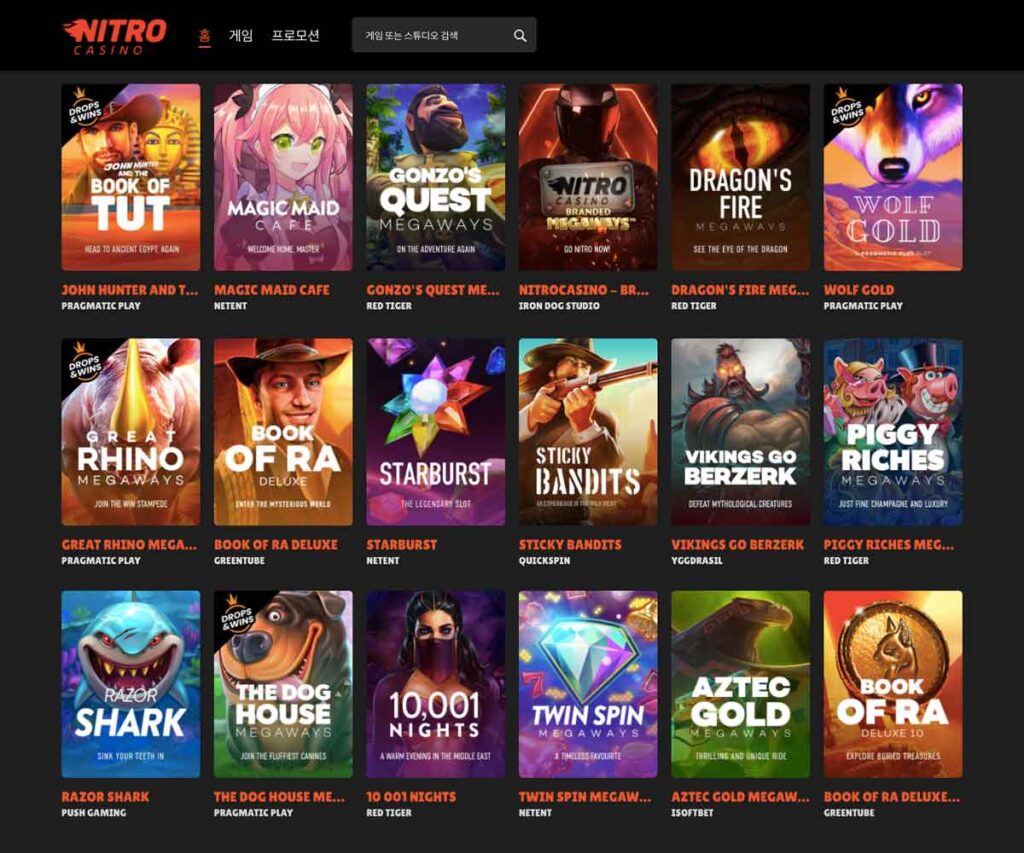Click the Nitro Casino logo
The image size is (1024, 853).
pos(114,37)
